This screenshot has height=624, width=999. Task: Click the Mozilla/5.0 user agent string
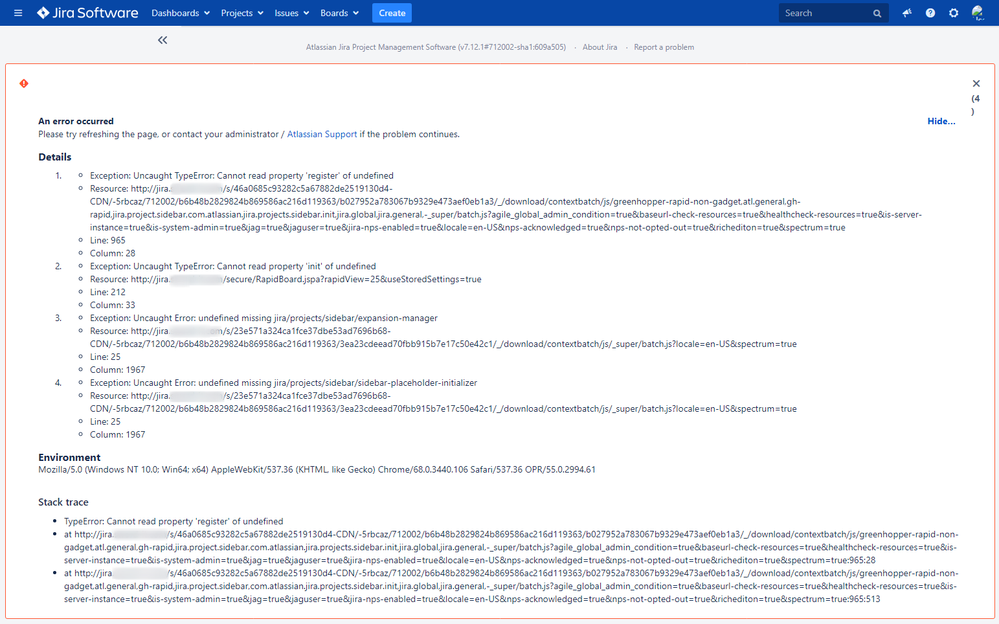coord(317,470)
